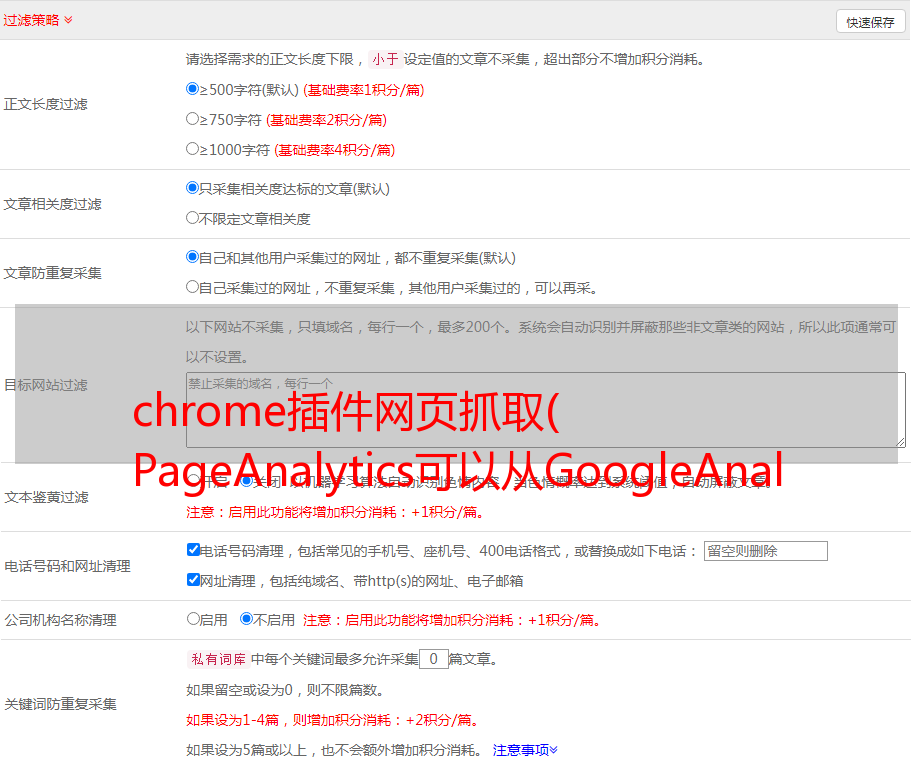
Task: Select 不启用 for 公司机构名称清理
Action: [x=246, y=619]
